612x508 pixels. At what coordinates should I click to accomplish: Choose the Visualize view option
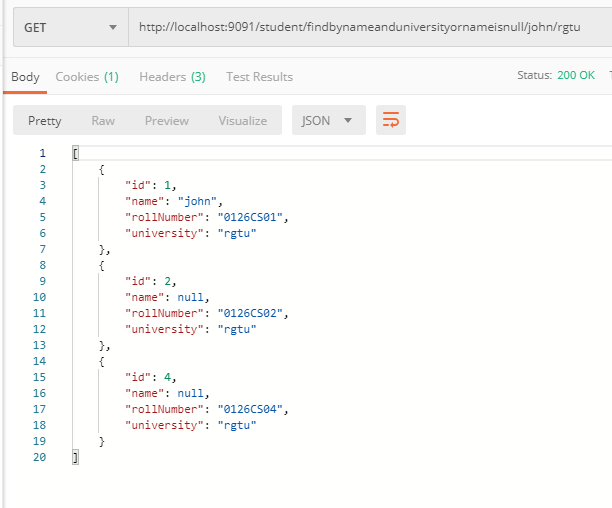tap(243, 121)
